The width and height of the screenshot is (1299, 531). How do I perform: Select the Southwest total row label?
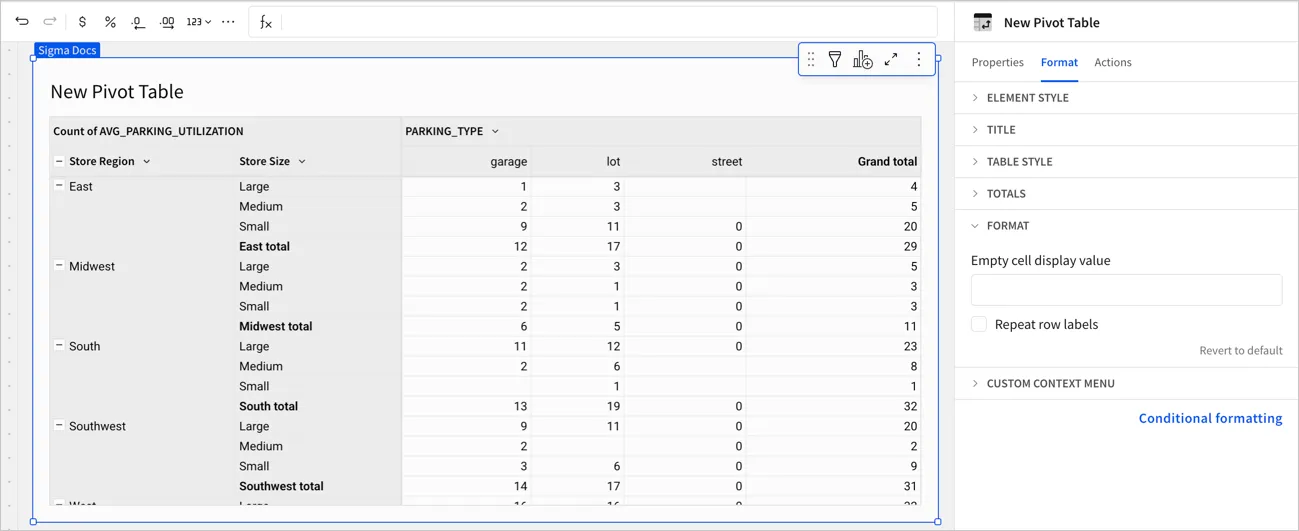pos(281,486)
